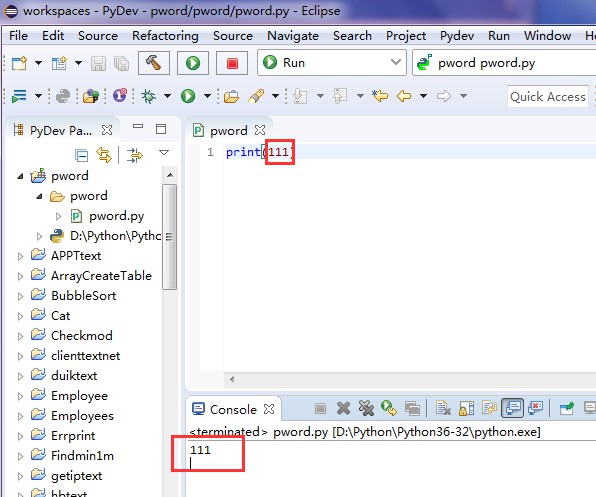The height and width of the screenshot is (497, 596).
Task: Click the Quick Access search field
Action: click(x=548, y=97)
